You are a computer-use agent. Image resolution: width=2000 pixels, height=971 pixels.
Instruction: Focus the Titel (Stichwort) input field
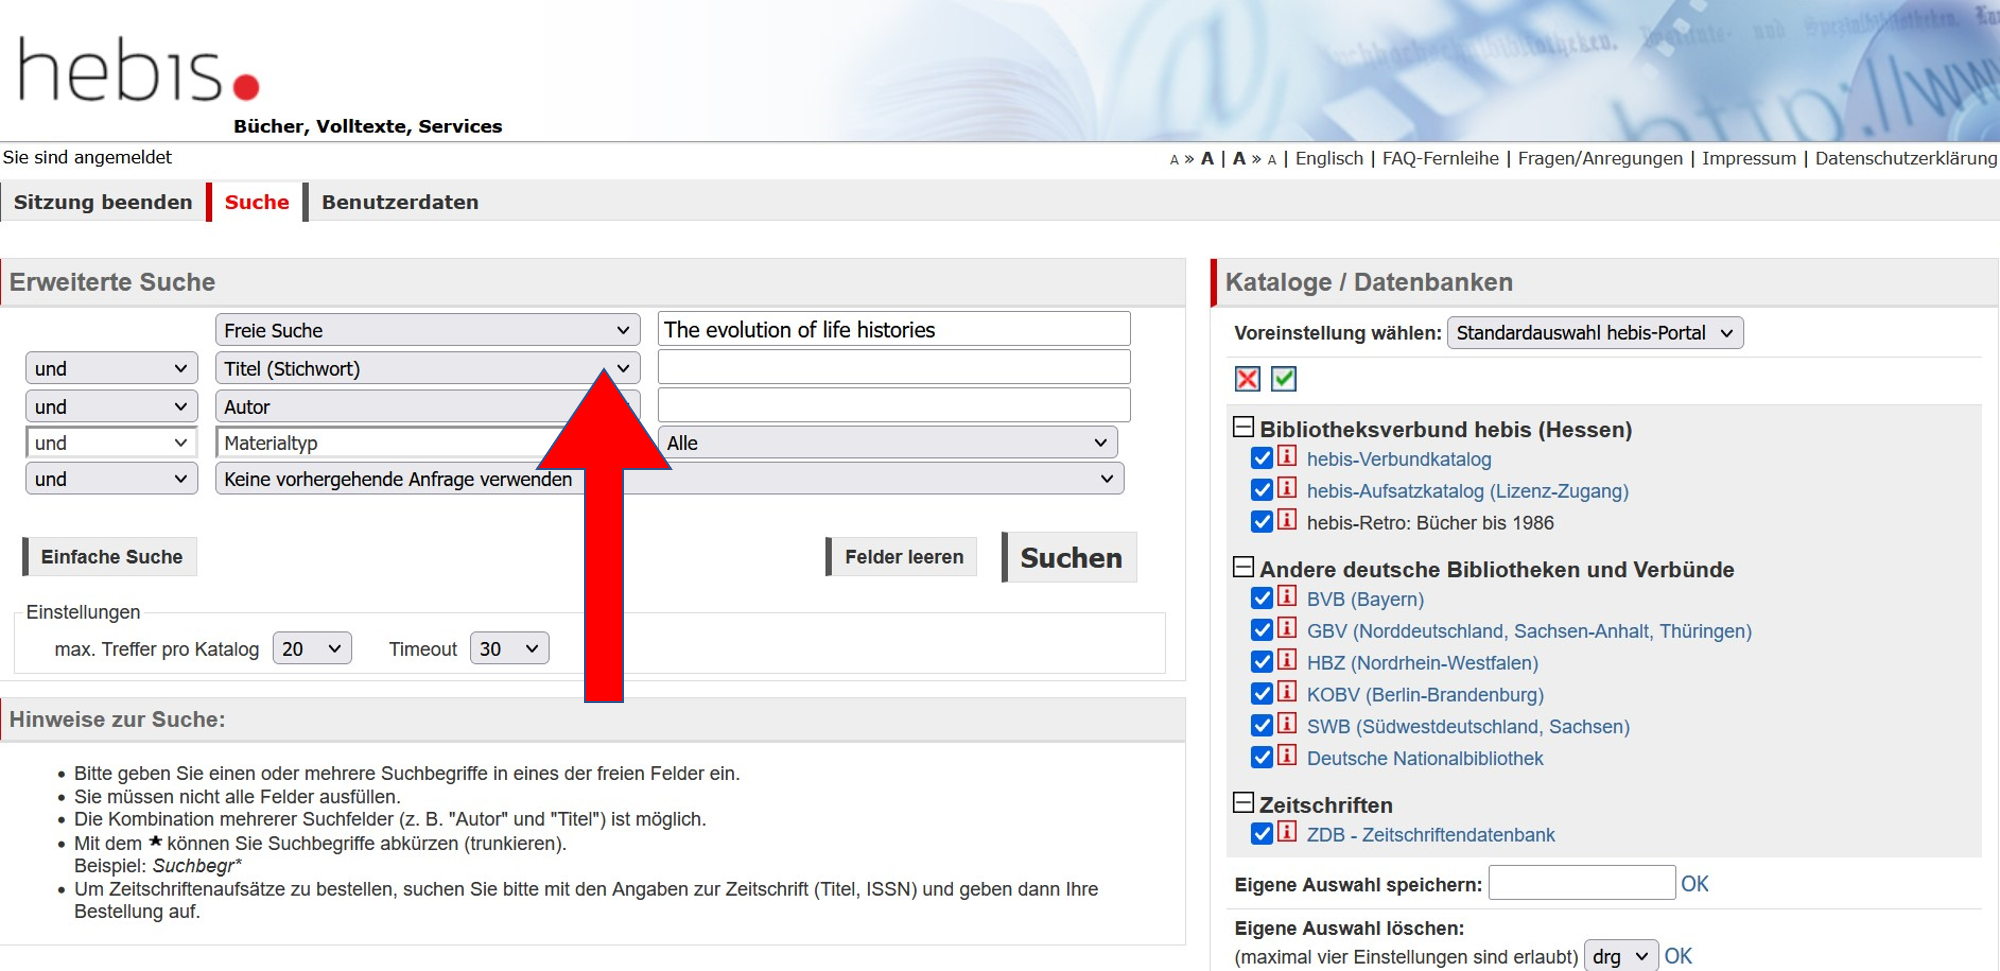pyautogui.click(x=894, y=367)
